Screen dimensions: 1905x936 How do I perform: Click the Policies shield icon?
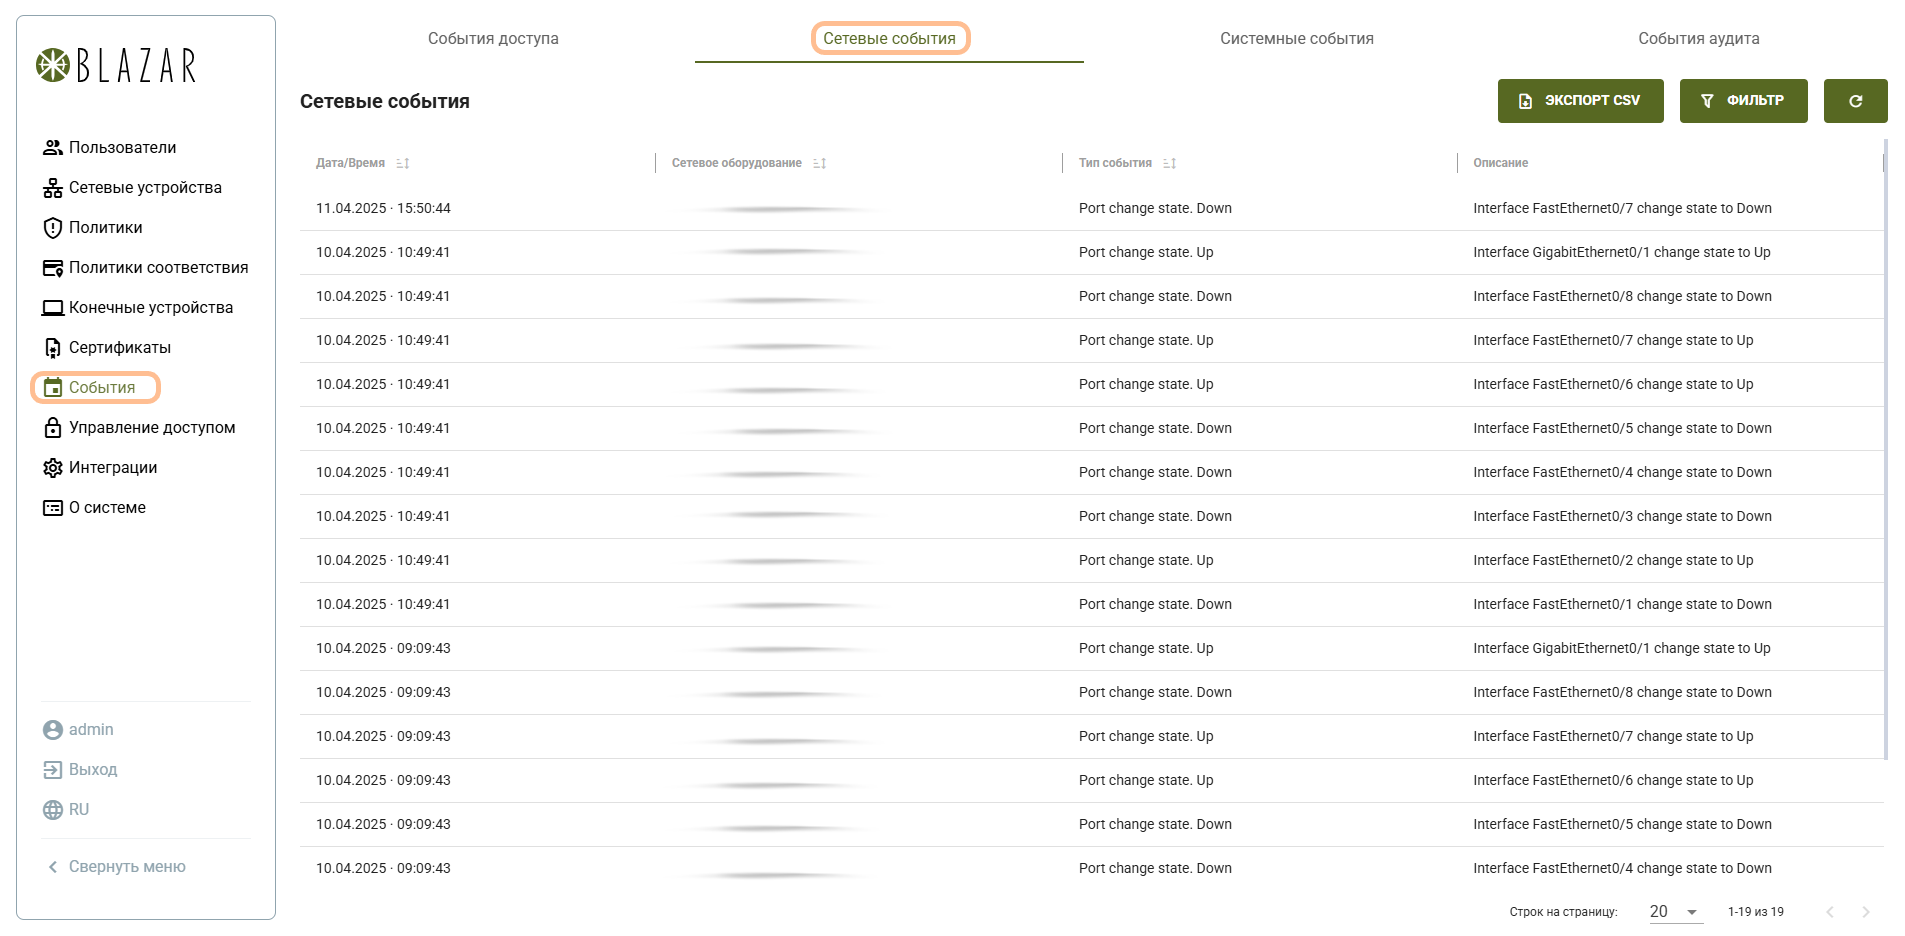point(52,228)
